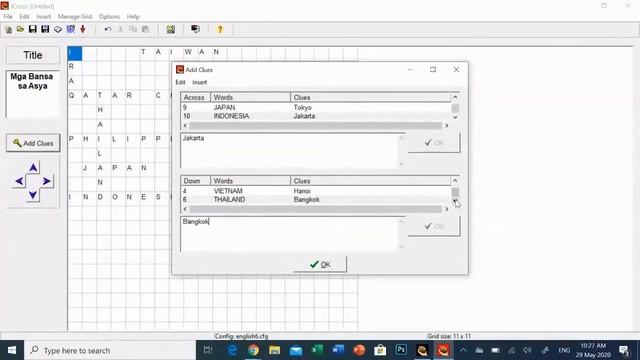Open the main window Insert menu

(44, 17)
